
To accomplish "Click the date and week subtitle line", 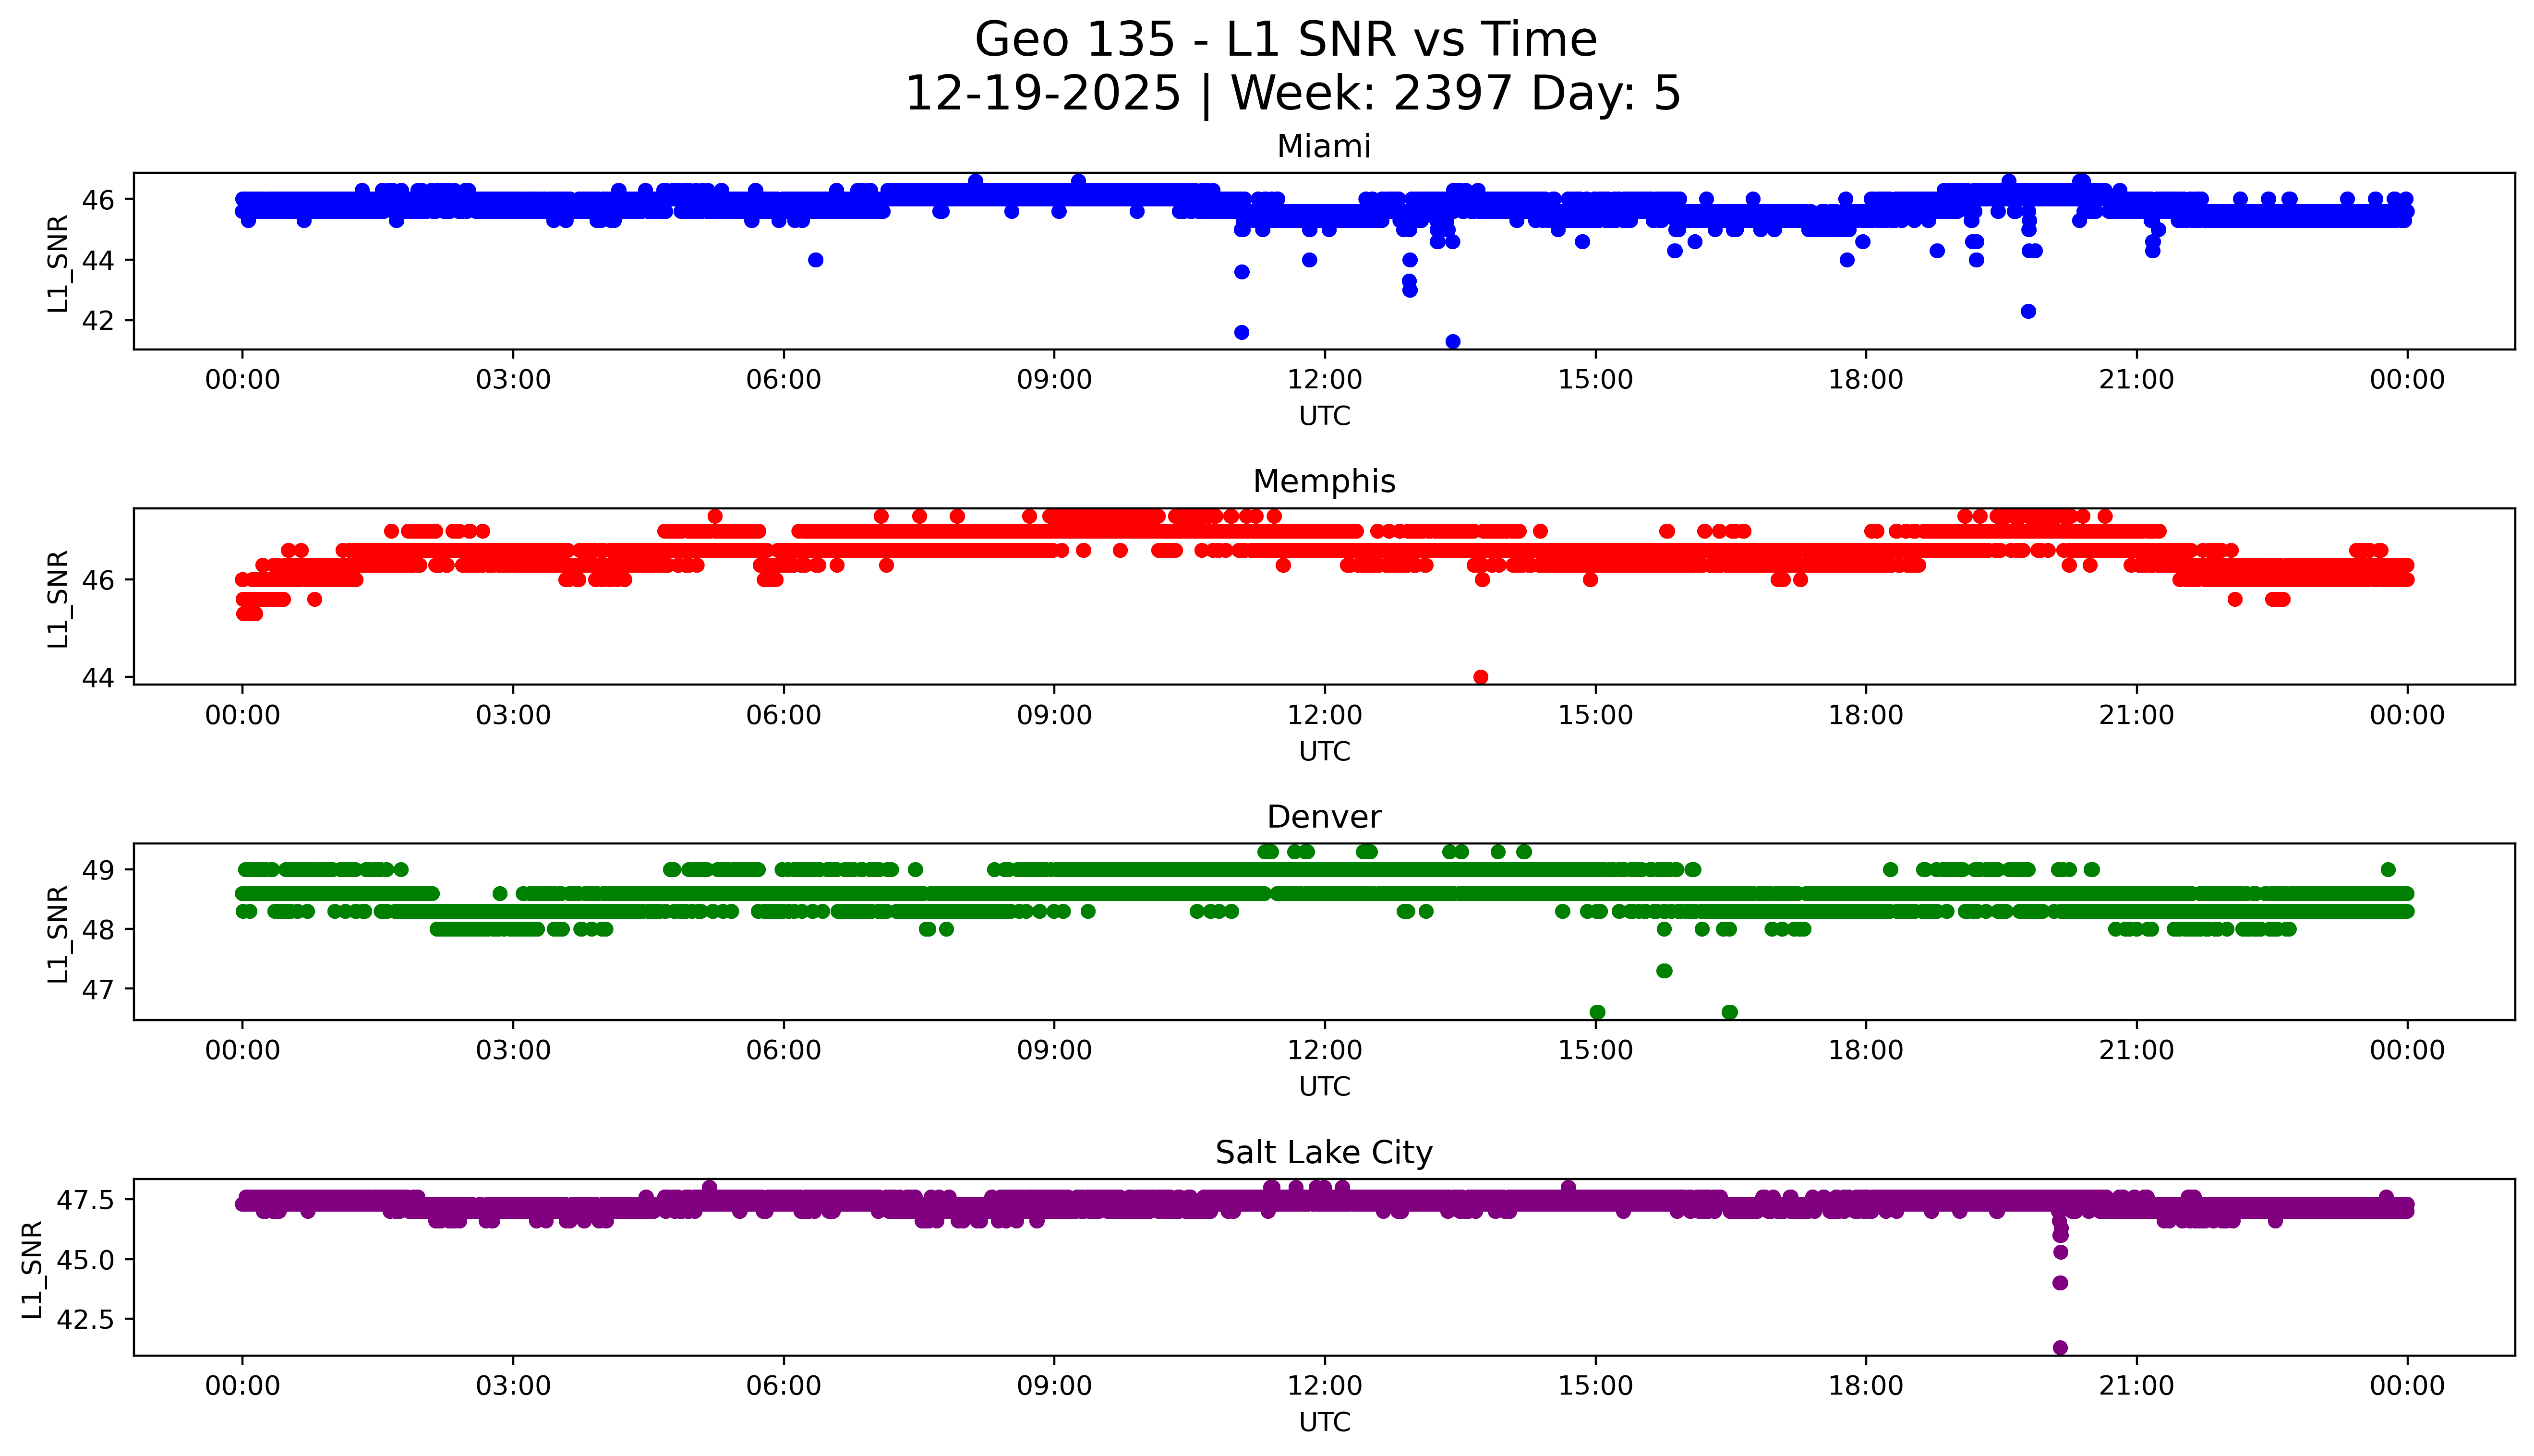I will [1292, 95].
